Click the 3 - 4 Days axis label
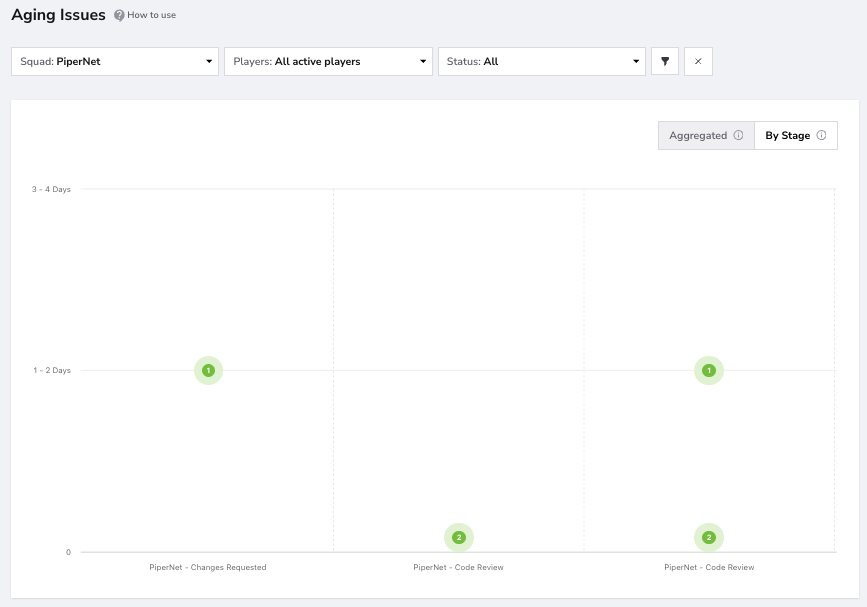This screenshot has height=607, width=867. (x=51, y=189)
